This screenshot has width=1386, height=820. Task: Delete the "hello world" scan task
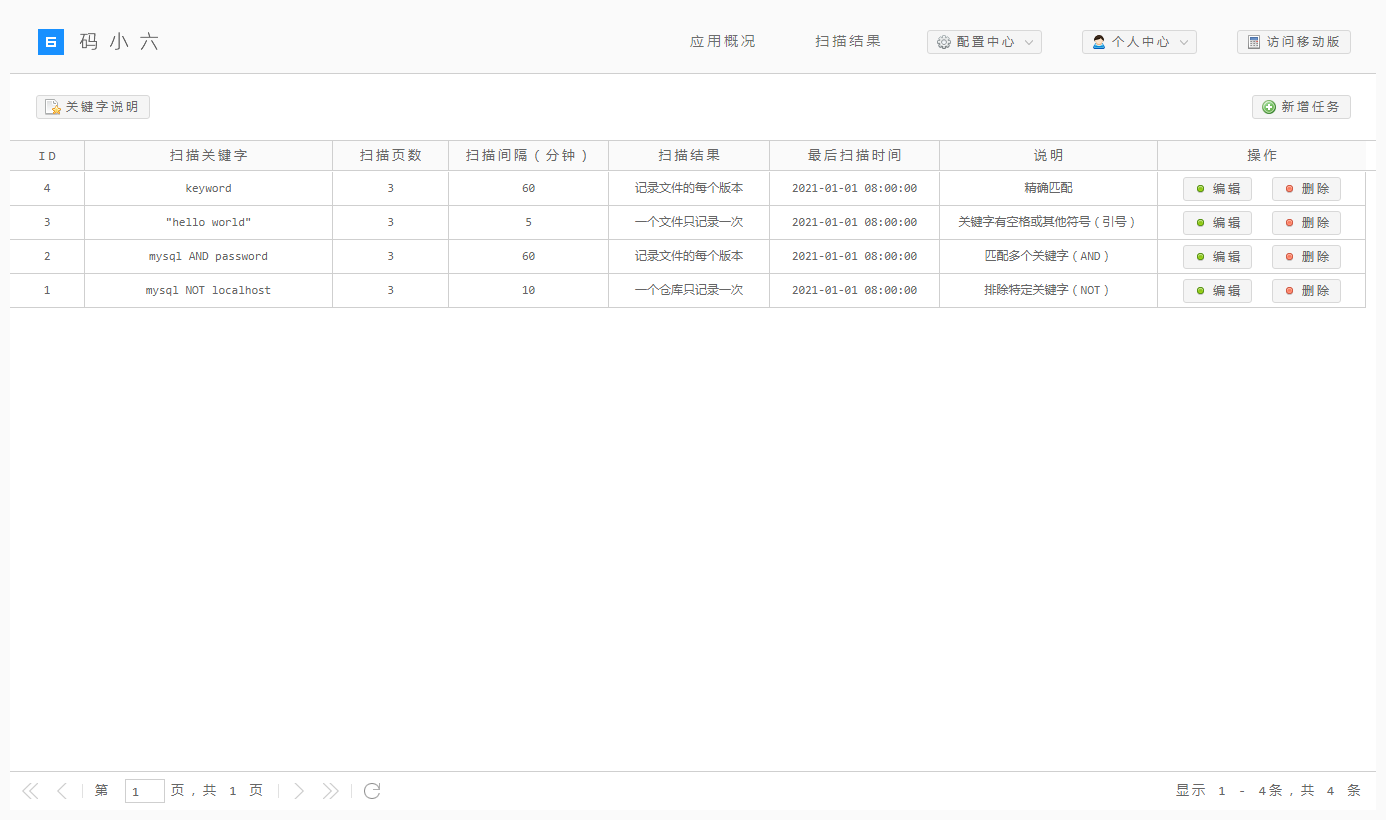click(1306, 223)
